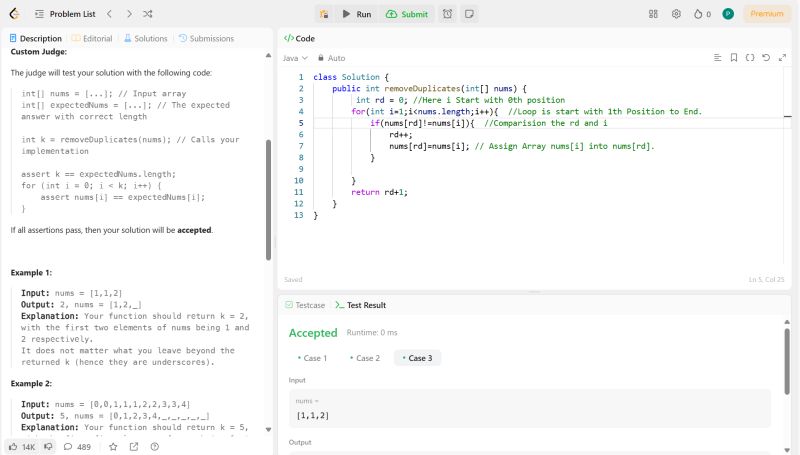Click the 'Example 2:' heading
The image size is (800, 455).
(x=31, y=384)
